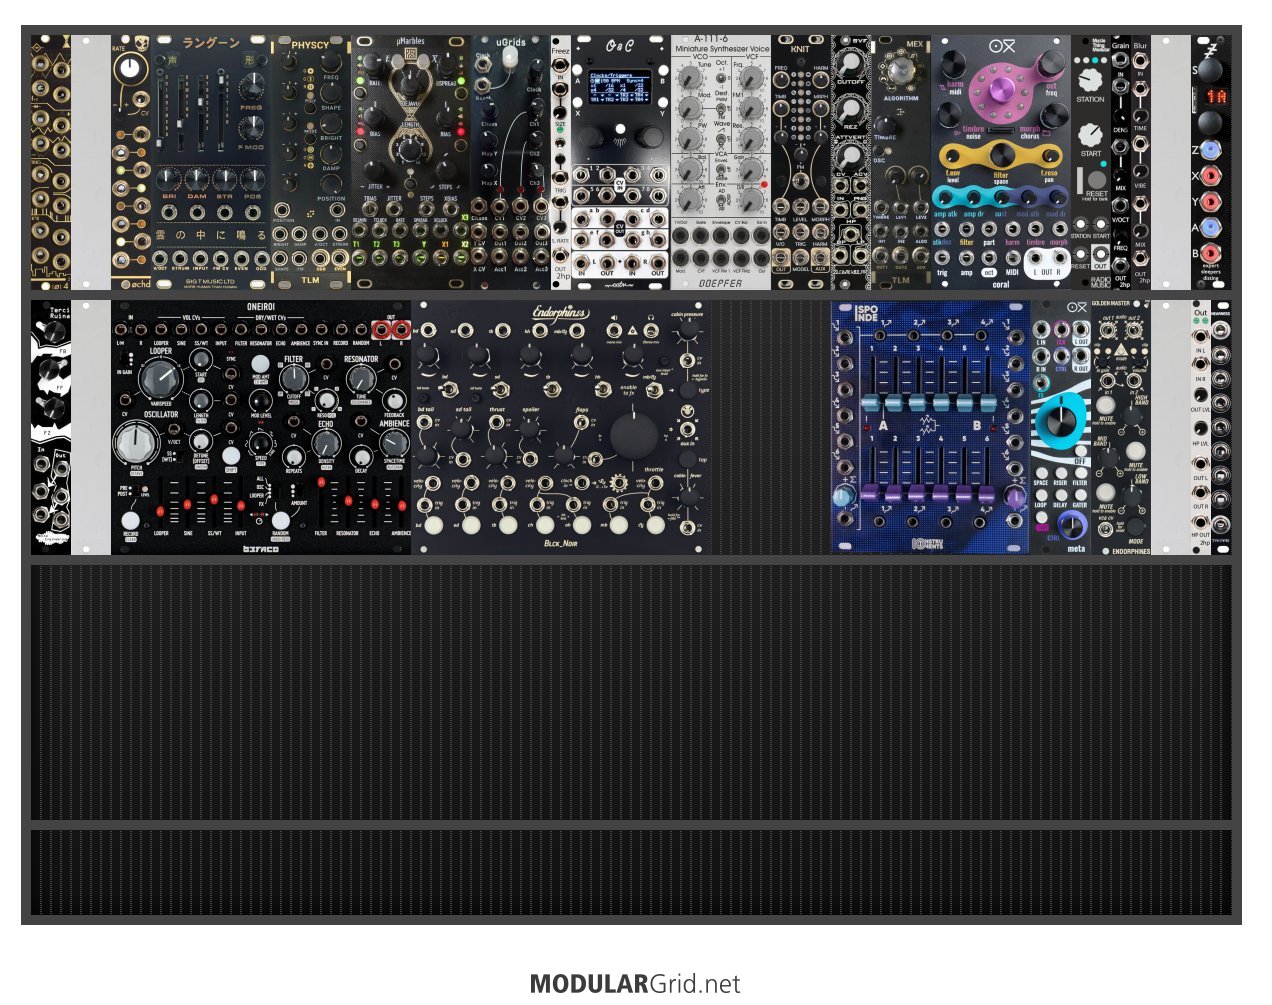Click the yellow filter knob on Coral
The width and height of the screenshot is (1272, 1005).
(1001, 155)
